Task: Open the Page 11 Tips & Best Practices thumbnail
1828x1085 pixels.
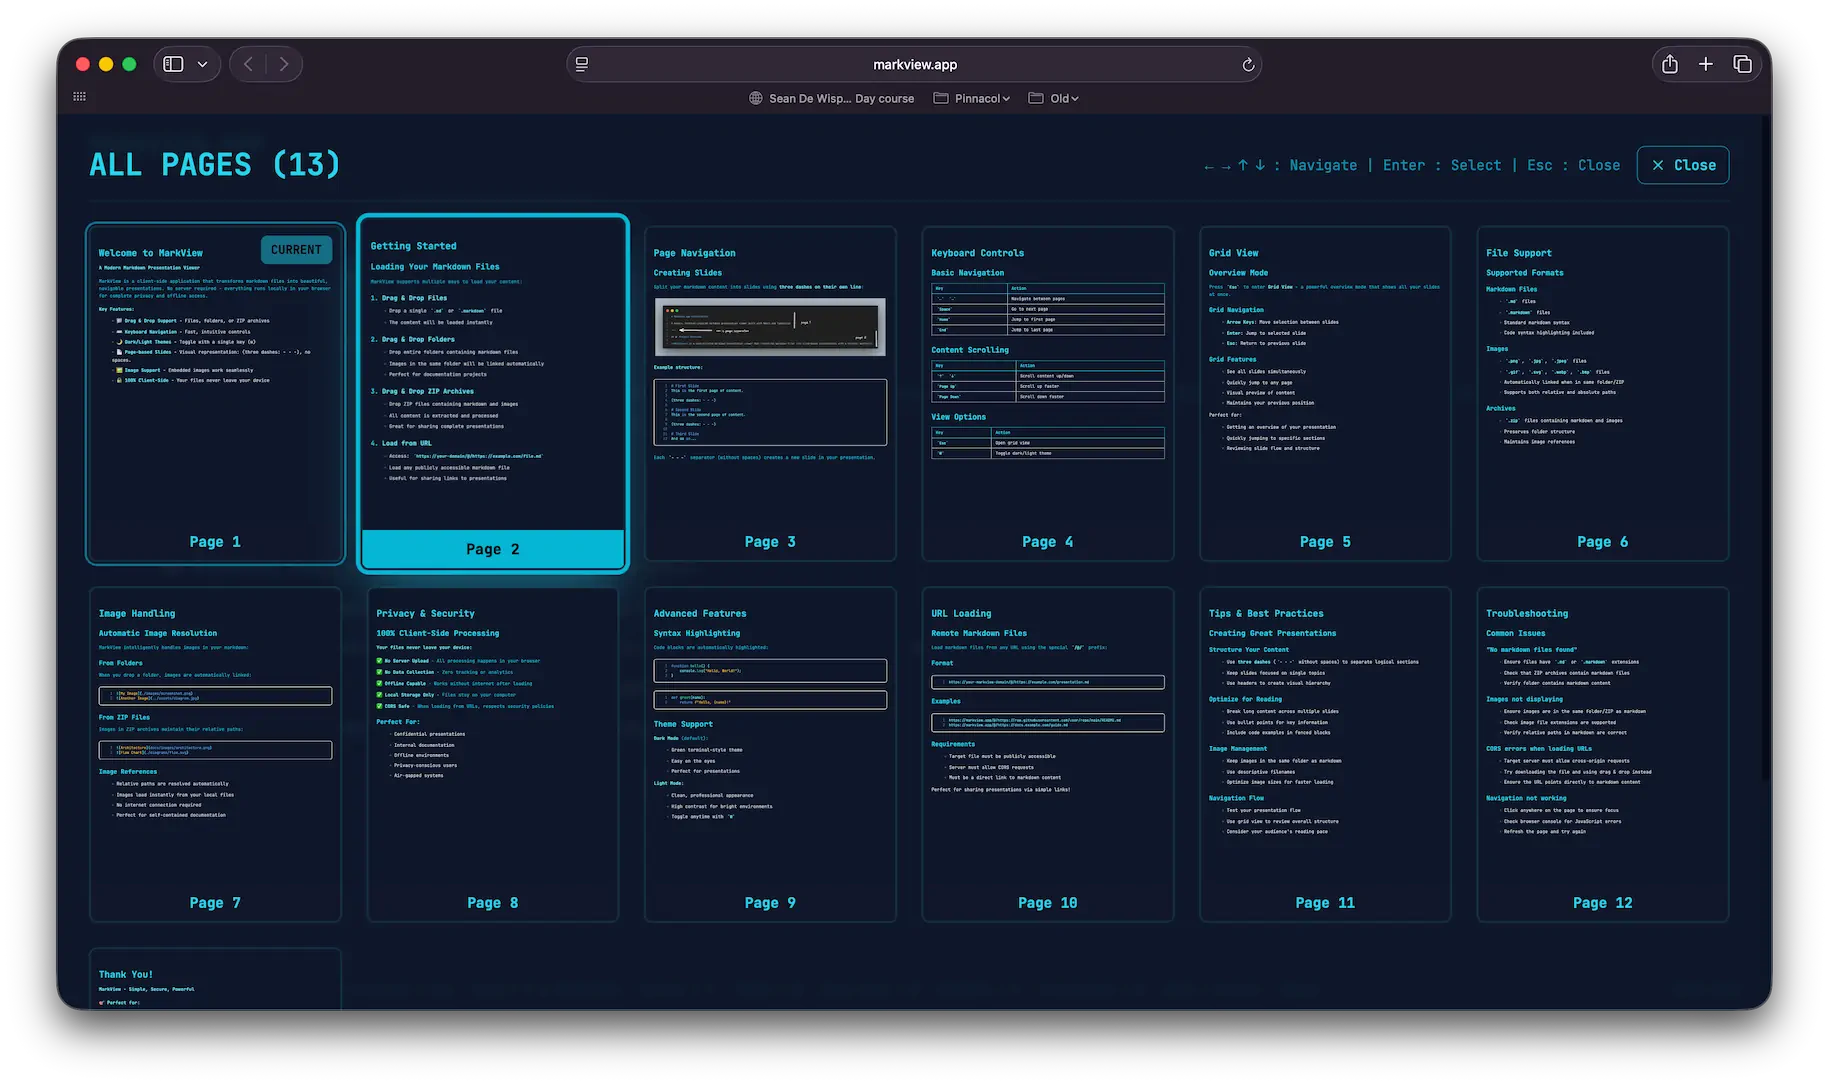Action: click(1325, 754)
